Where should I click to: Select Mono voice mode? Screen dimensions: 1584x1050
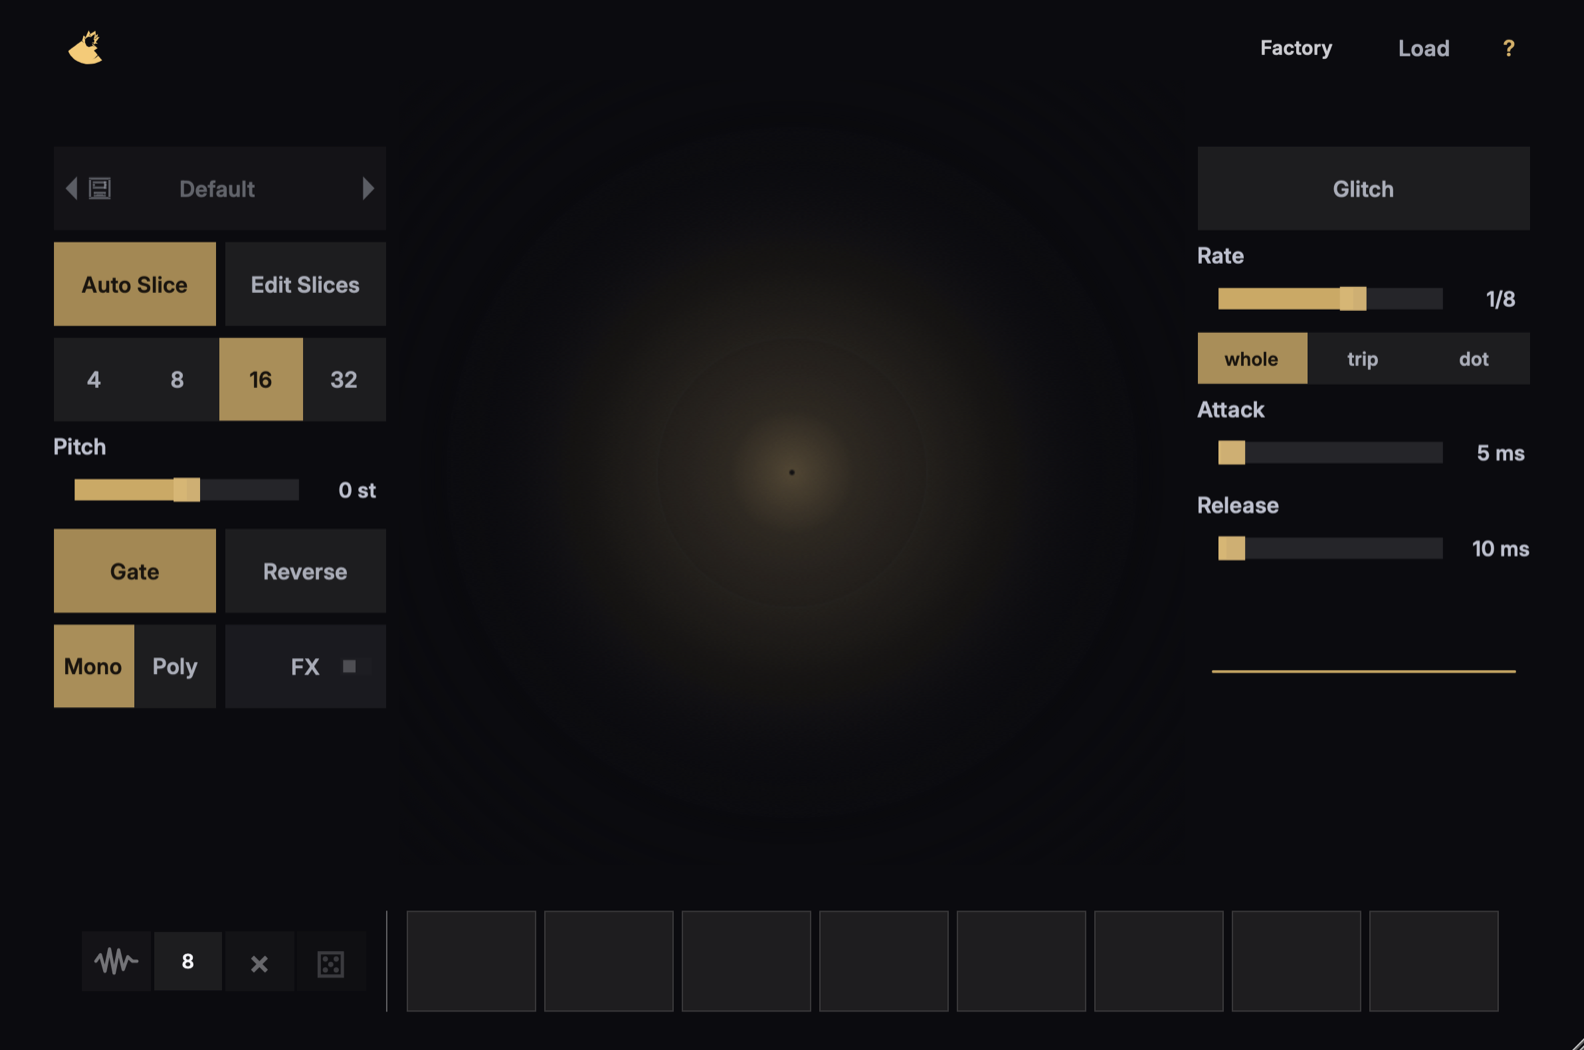pos(94,666)
